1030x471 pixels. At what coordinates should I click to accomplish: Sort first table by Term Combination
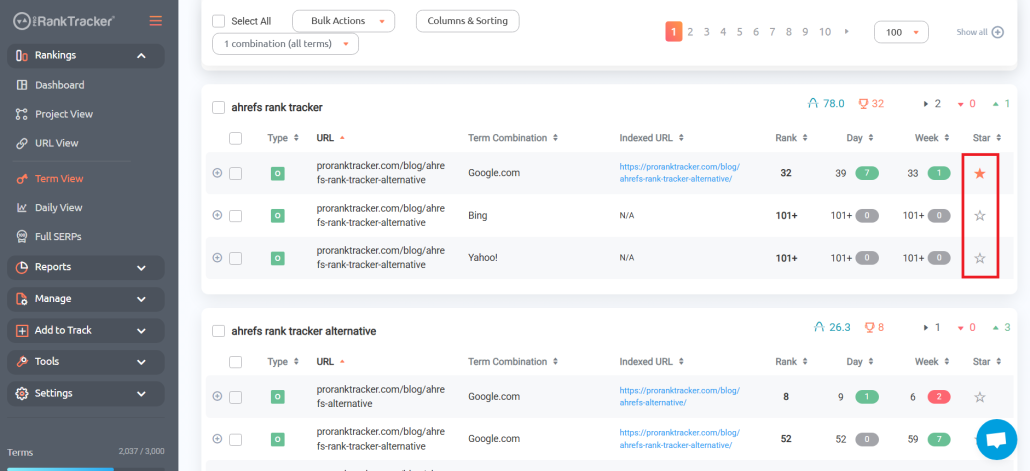pos(512,138)
